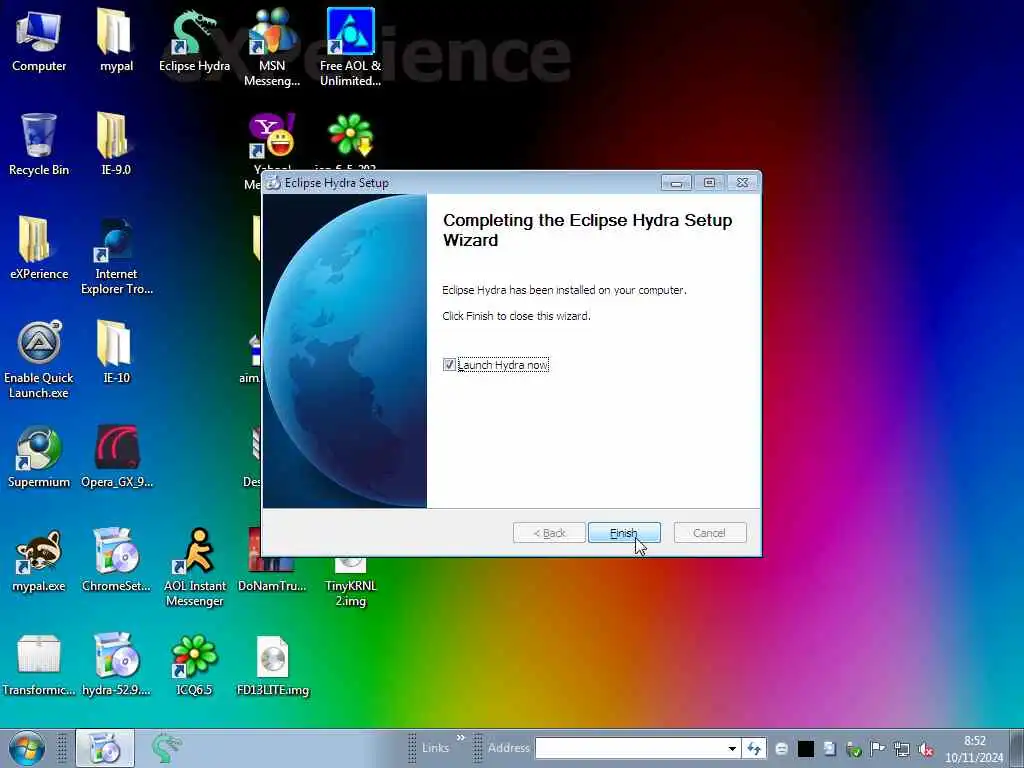Select the ChromeSet... installer icon
The width and height of the screenshot is (1024, 768).
[x=116, y=561]
